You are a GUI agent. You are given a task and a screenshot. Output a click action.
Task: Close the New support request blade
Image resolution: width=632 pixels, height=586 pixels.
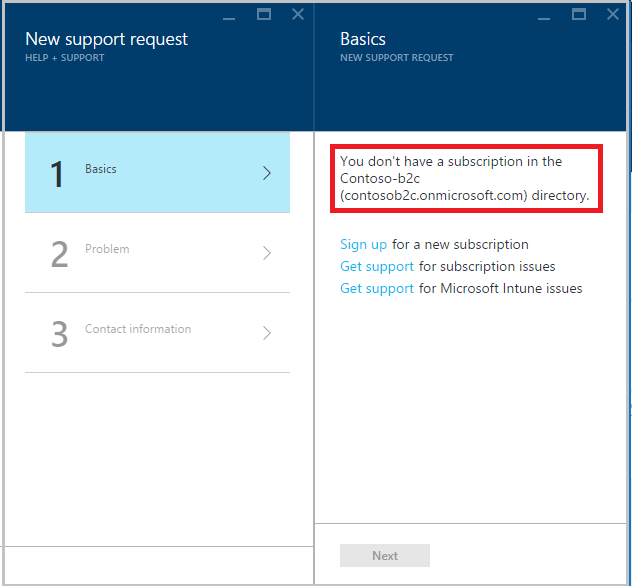point(298,15)
